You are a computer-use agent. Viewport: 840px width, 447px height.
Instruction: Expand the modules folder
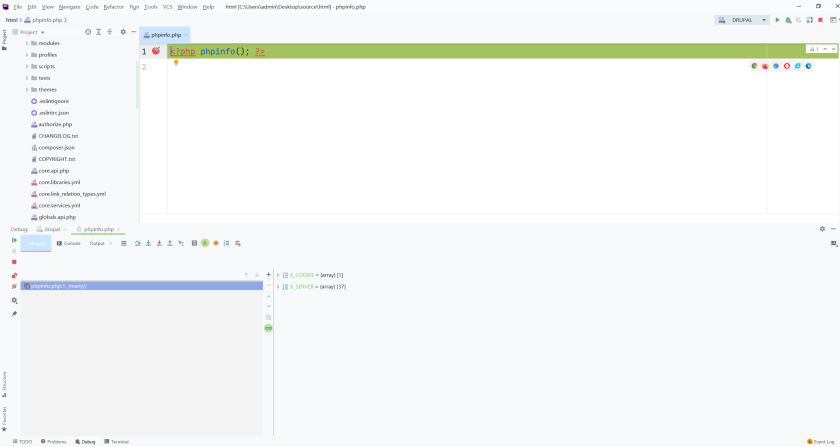(x=27, y=43)
